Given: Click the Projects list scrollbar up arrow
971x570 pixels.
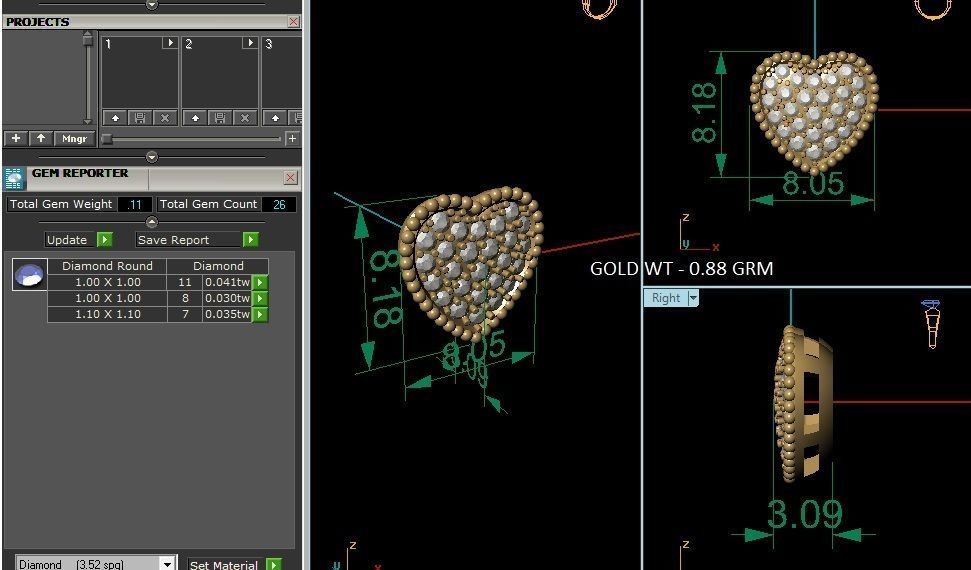Looking at the screenshot, I should click(x=88, y=35).
